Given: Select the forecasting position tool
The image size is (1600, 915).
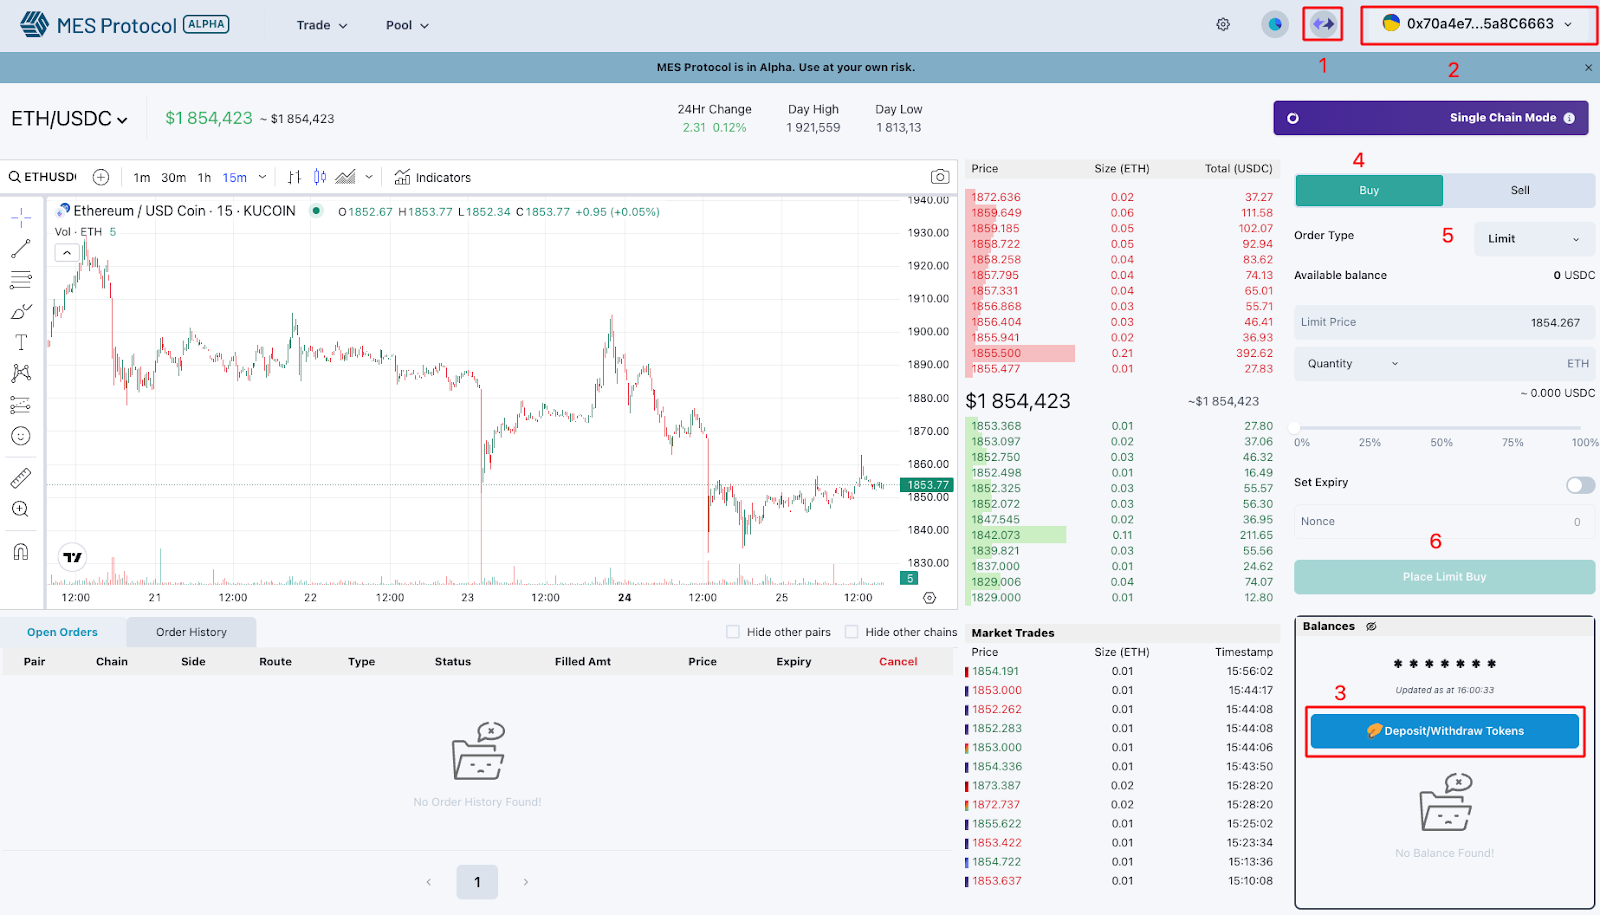Looking at the screenshot, I should click(21, 405).
